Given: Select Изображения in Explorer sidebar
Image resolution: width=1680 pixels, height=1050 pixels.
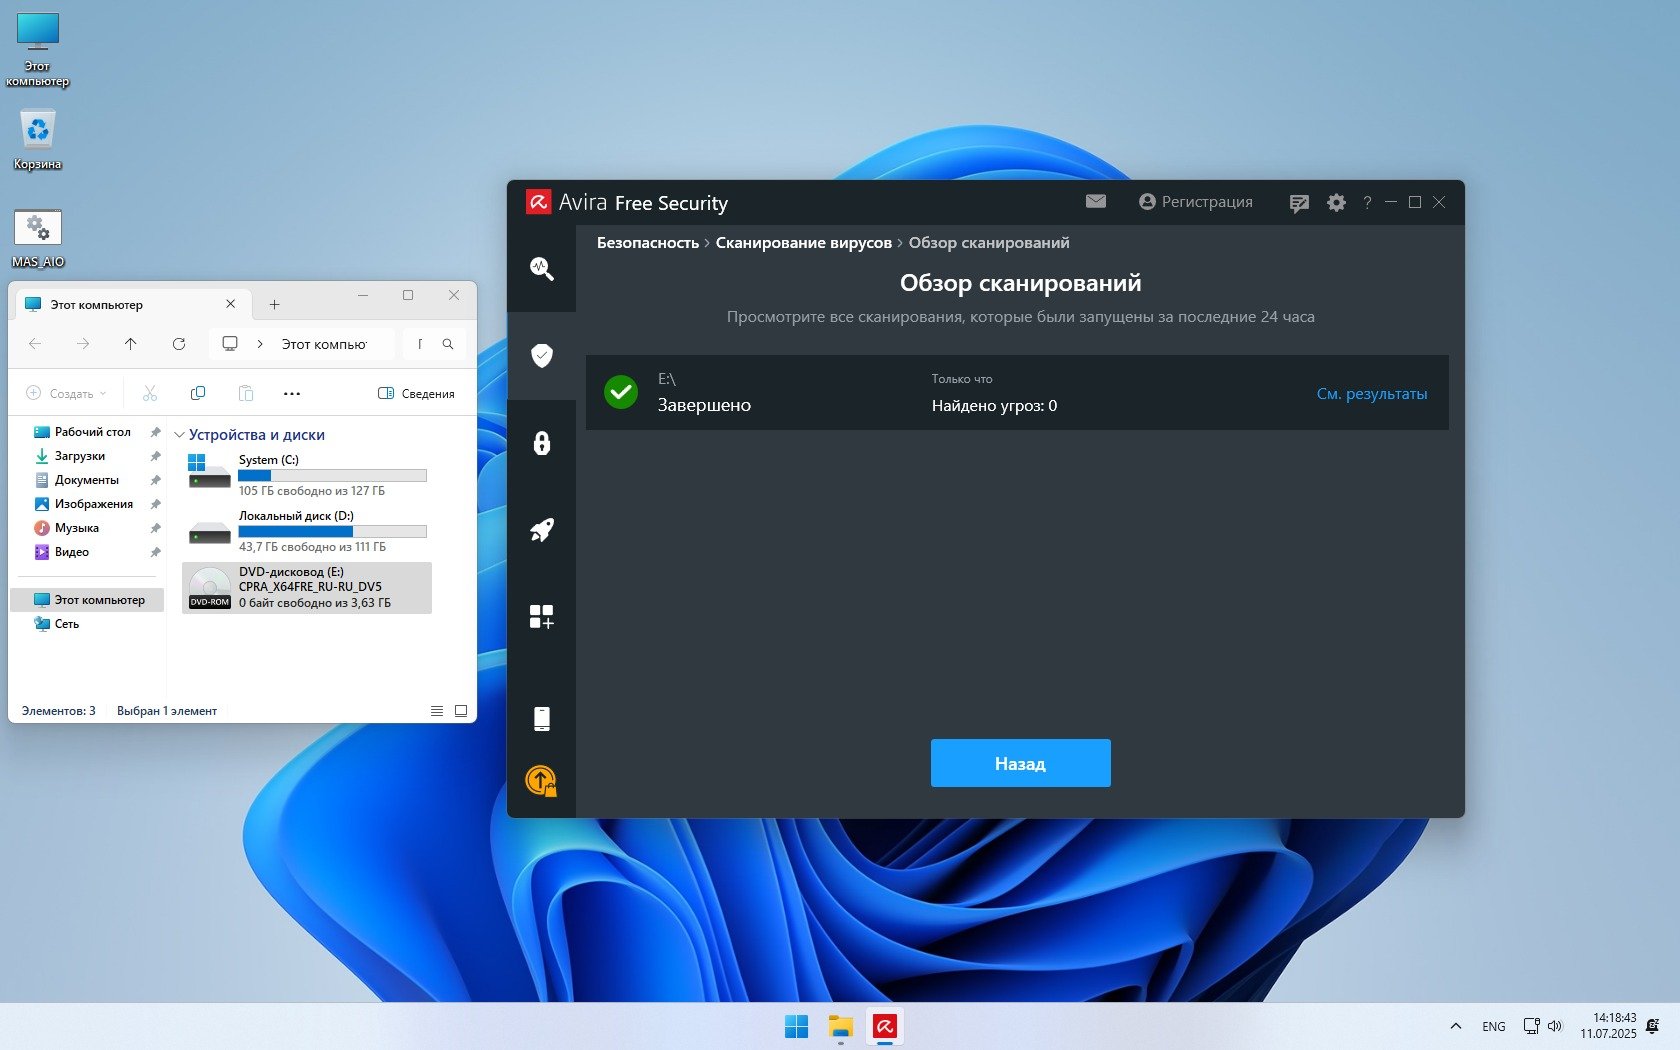Looking at the screenshot, I should click(93, 504).
